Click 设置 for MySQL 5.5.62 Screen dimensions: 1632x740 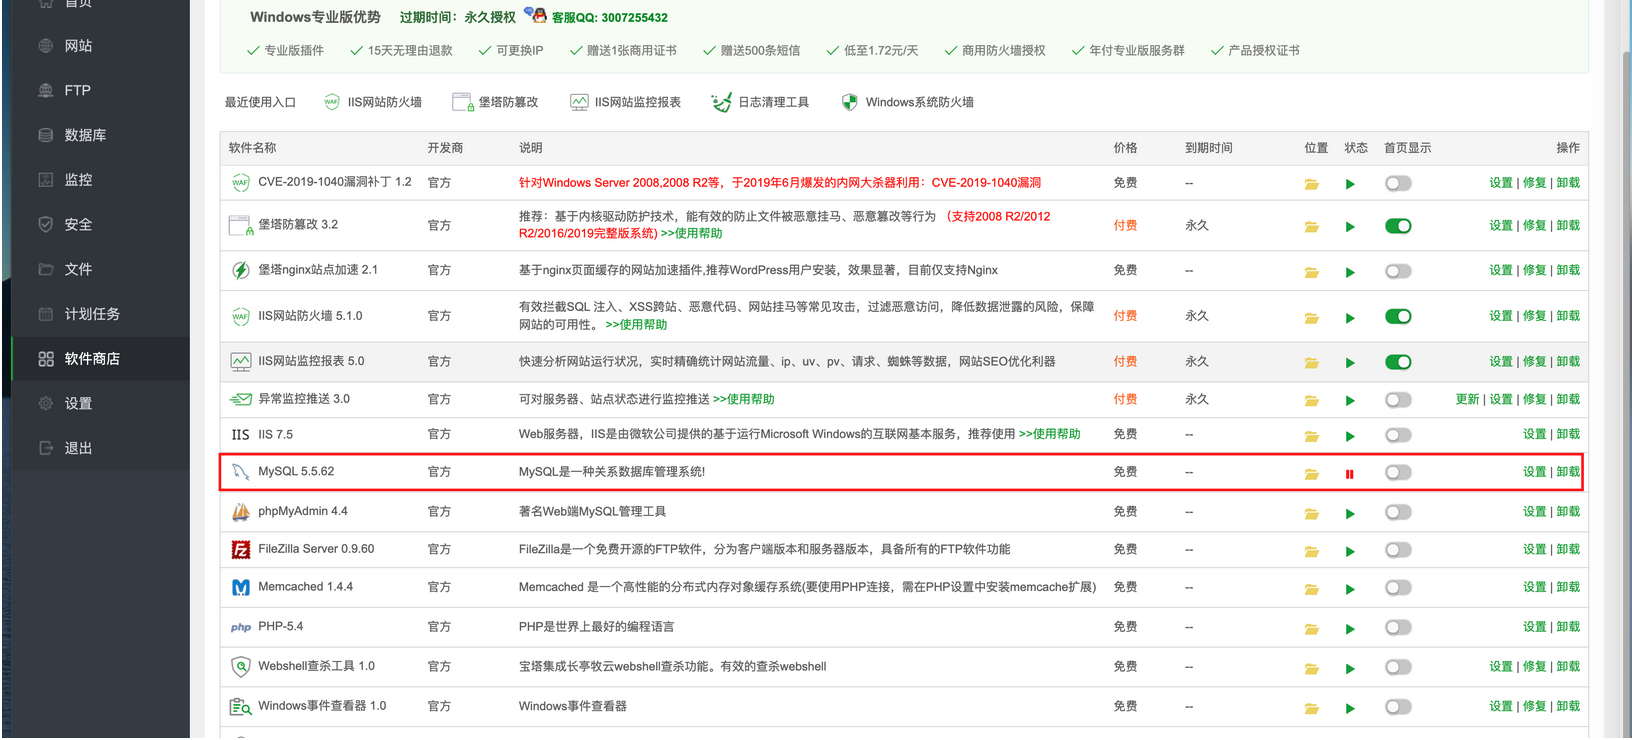point(1534,472)
